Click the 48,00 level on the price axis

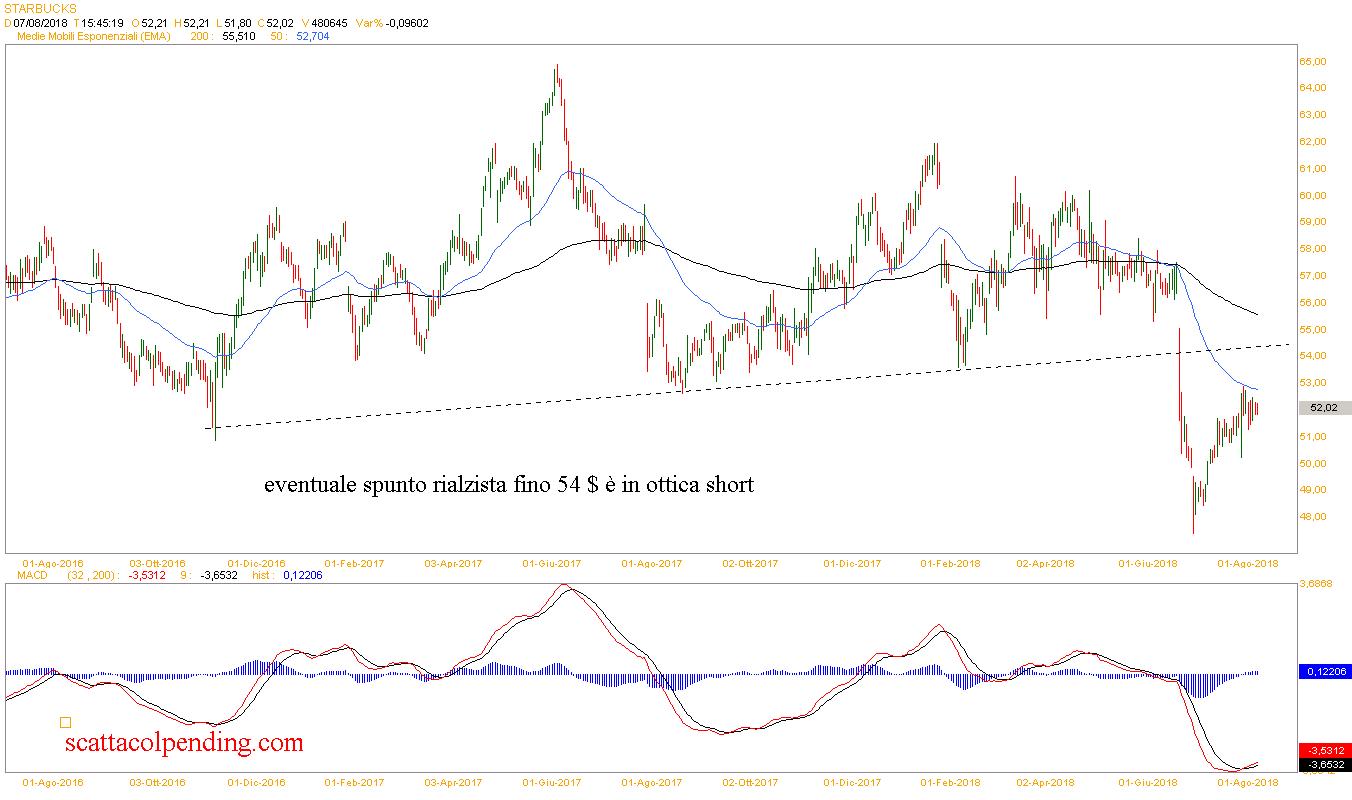click(x=1312, y=516)
